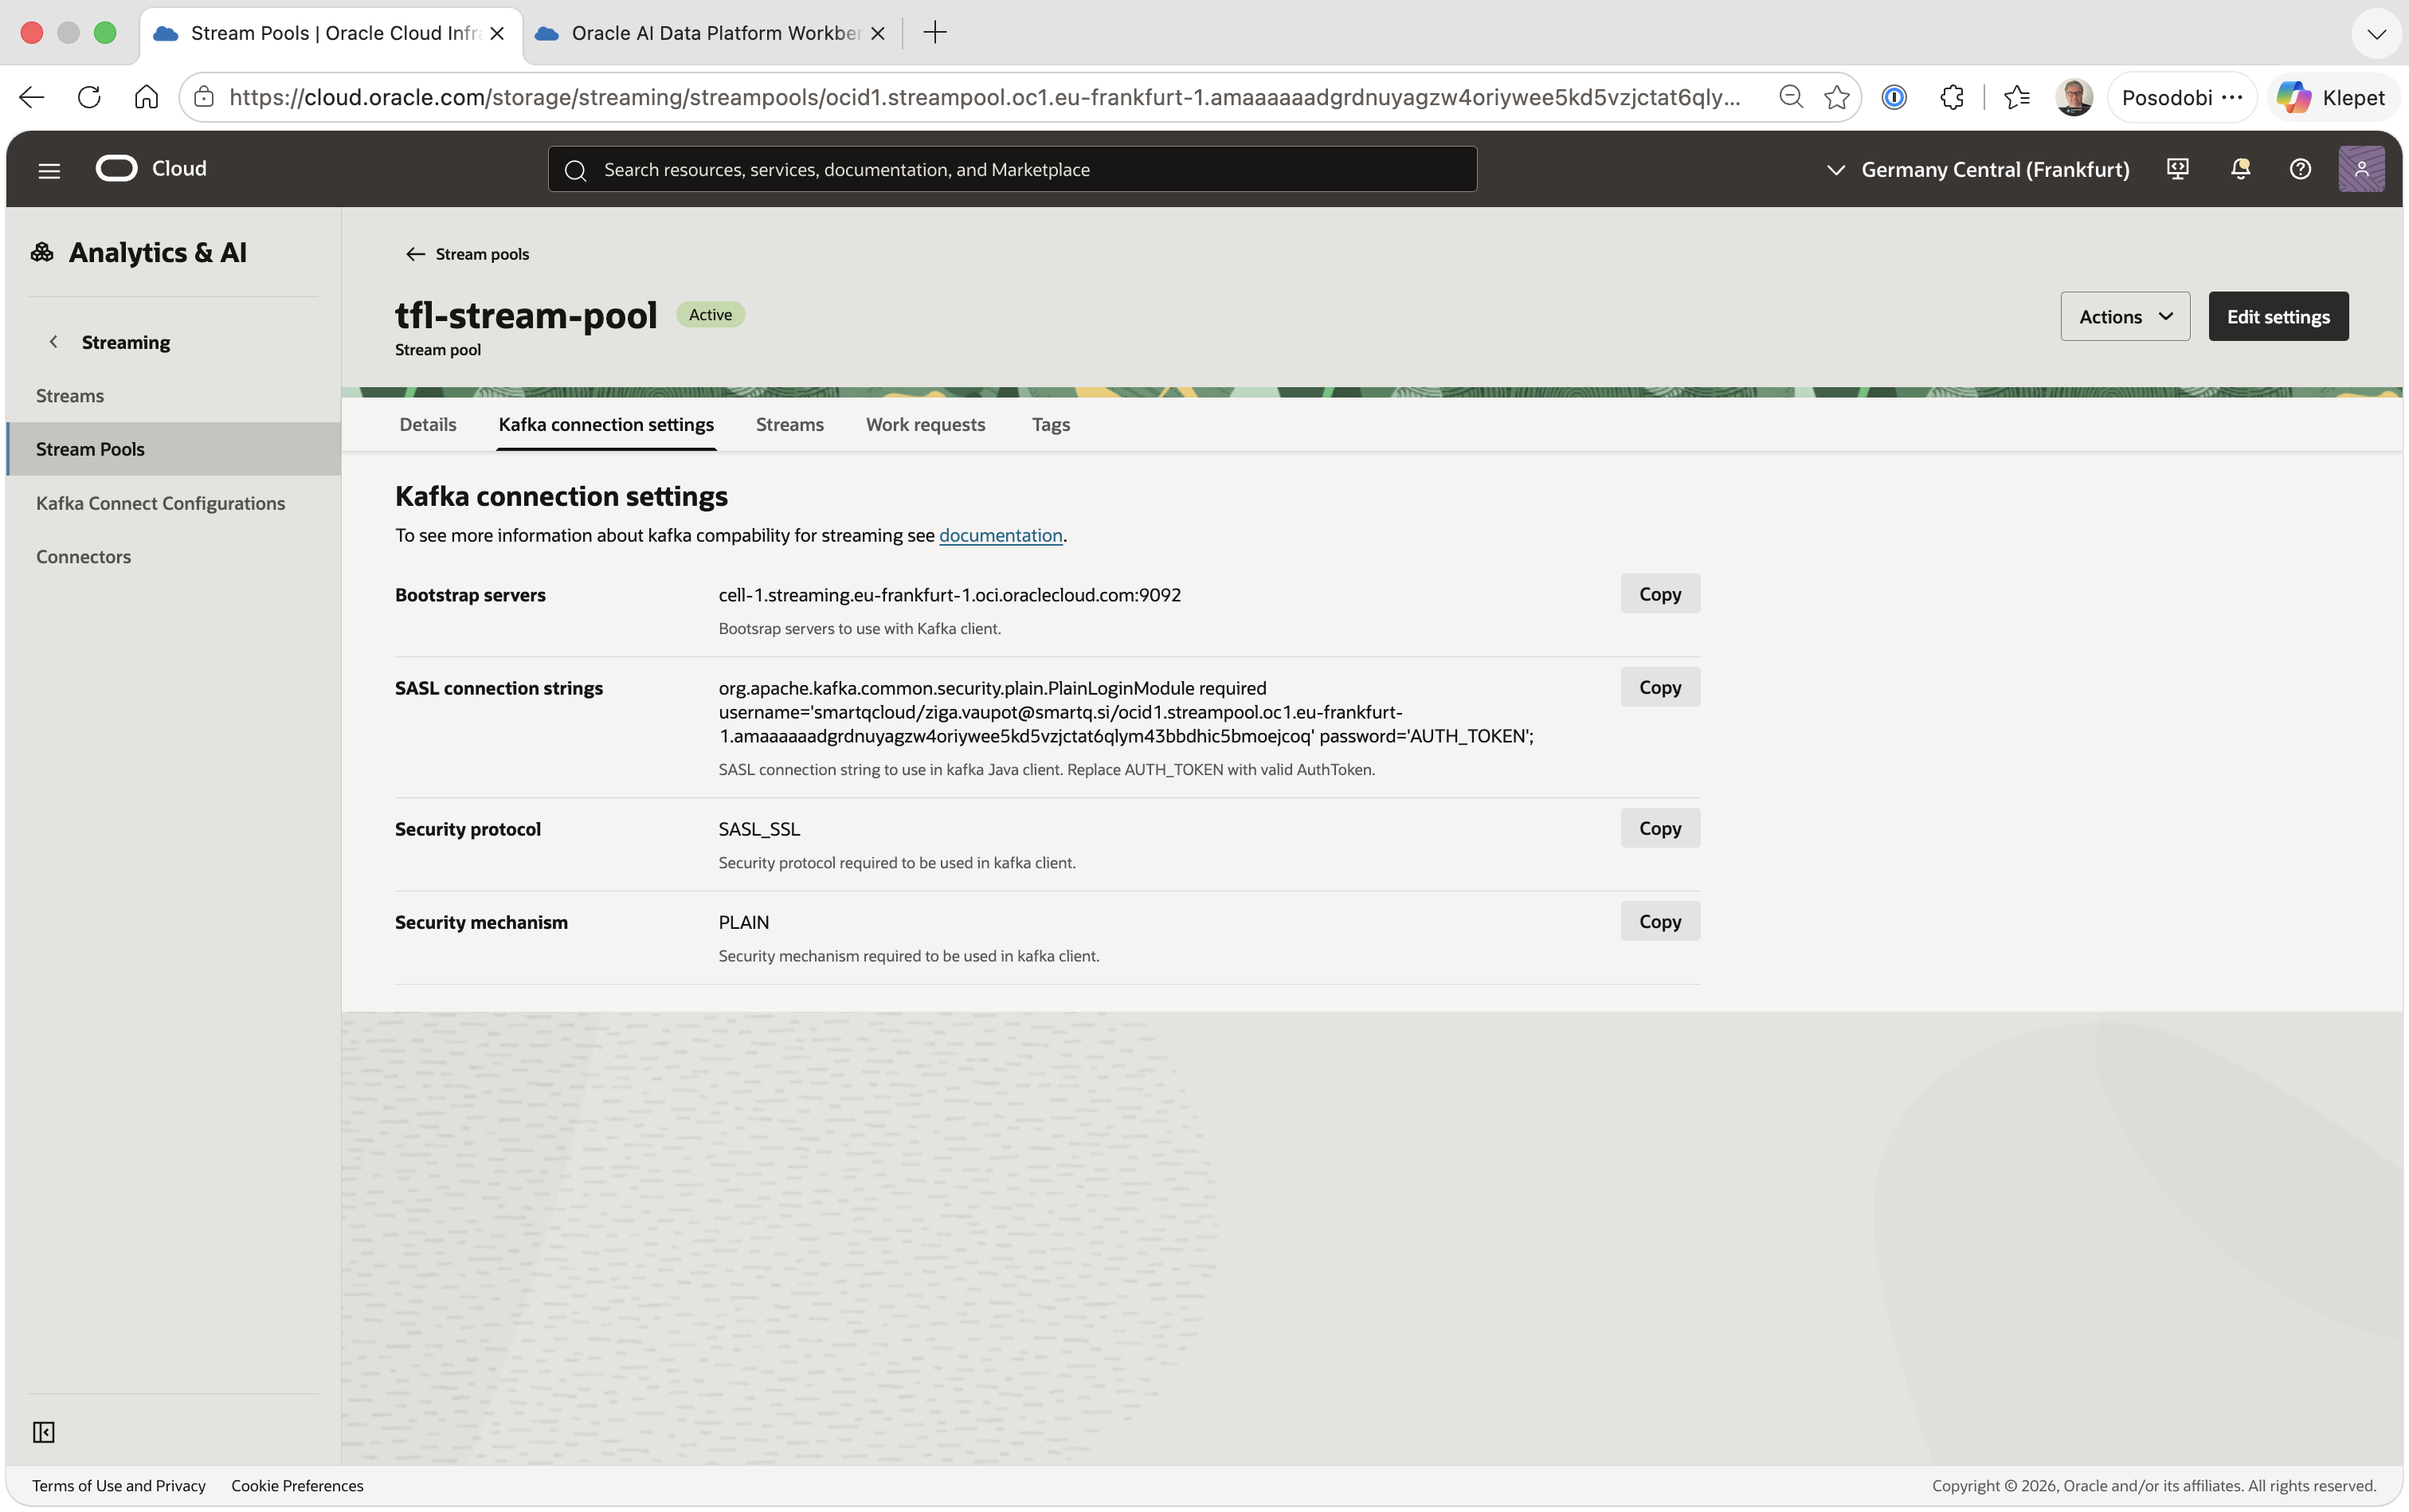
Task: Expand the Actions dropdown
Action: pyautogui.click(x=2125, y=316)
